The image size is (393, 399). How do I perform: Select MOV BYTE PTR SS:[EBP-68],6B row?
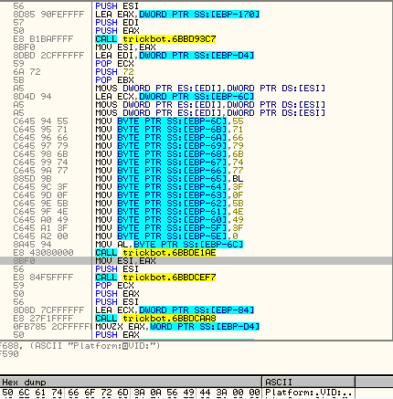point(169,154)
